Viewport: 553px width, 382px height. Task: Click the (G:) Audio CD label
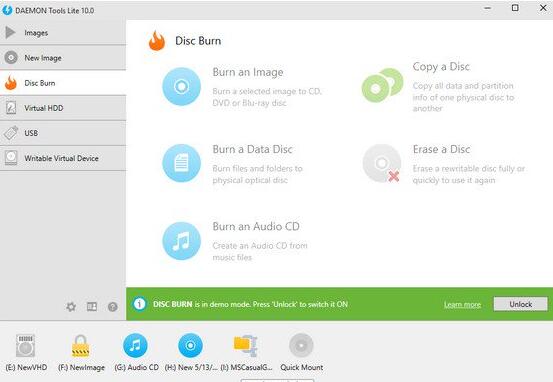tap(136, 367)
